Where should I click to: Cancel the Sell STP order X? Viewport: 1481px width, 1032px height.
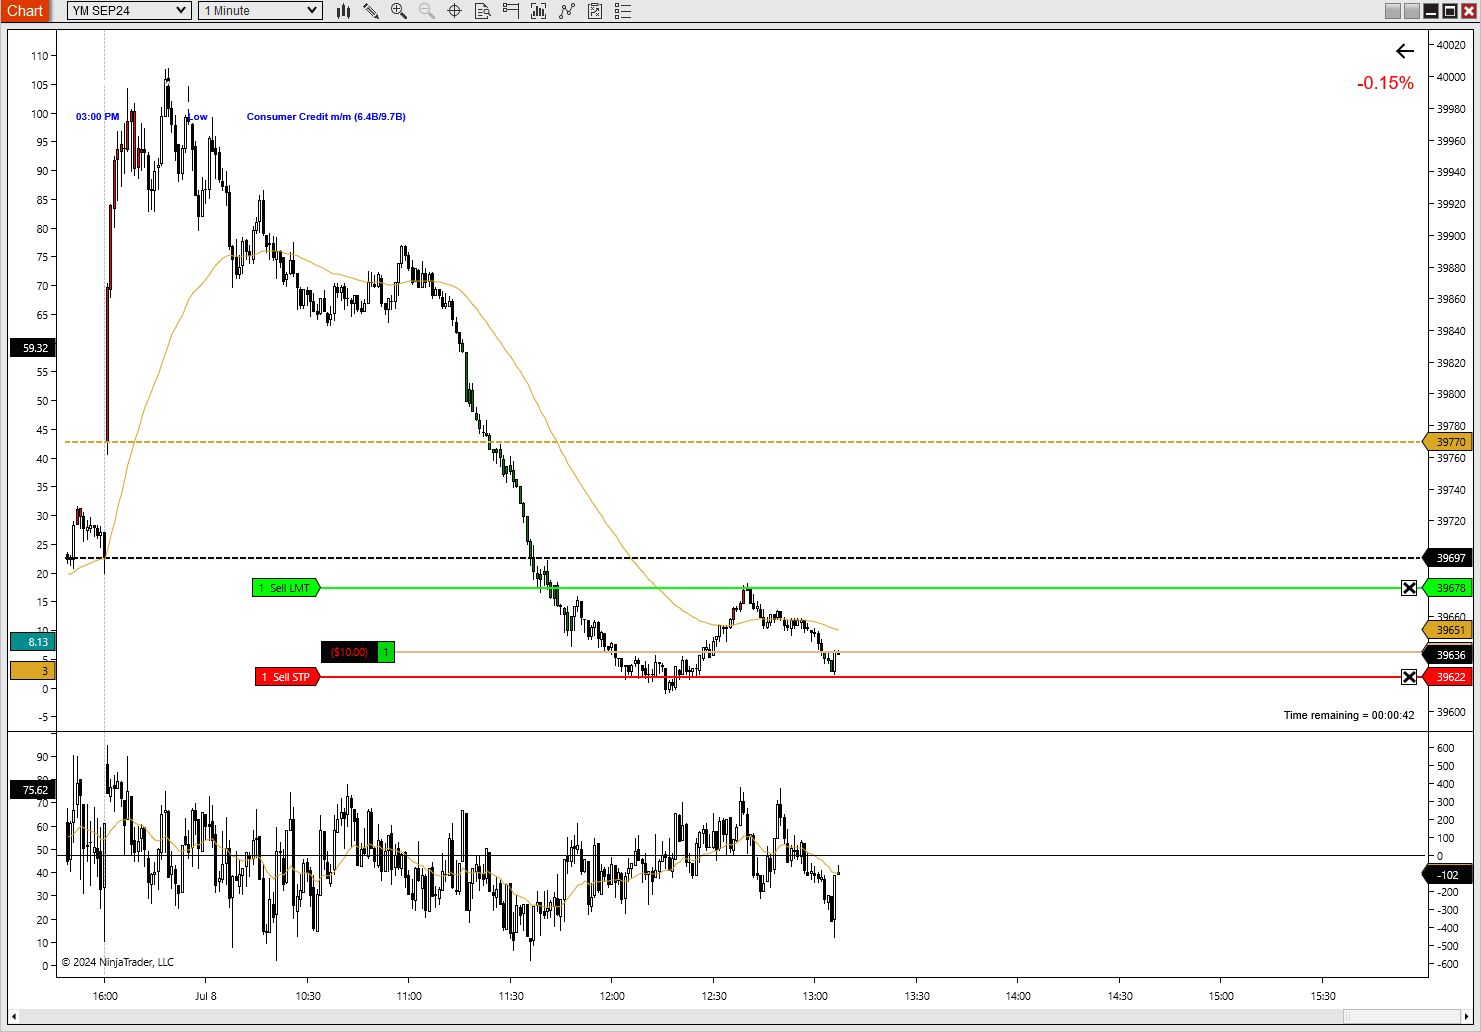[x=1409, y=677]
